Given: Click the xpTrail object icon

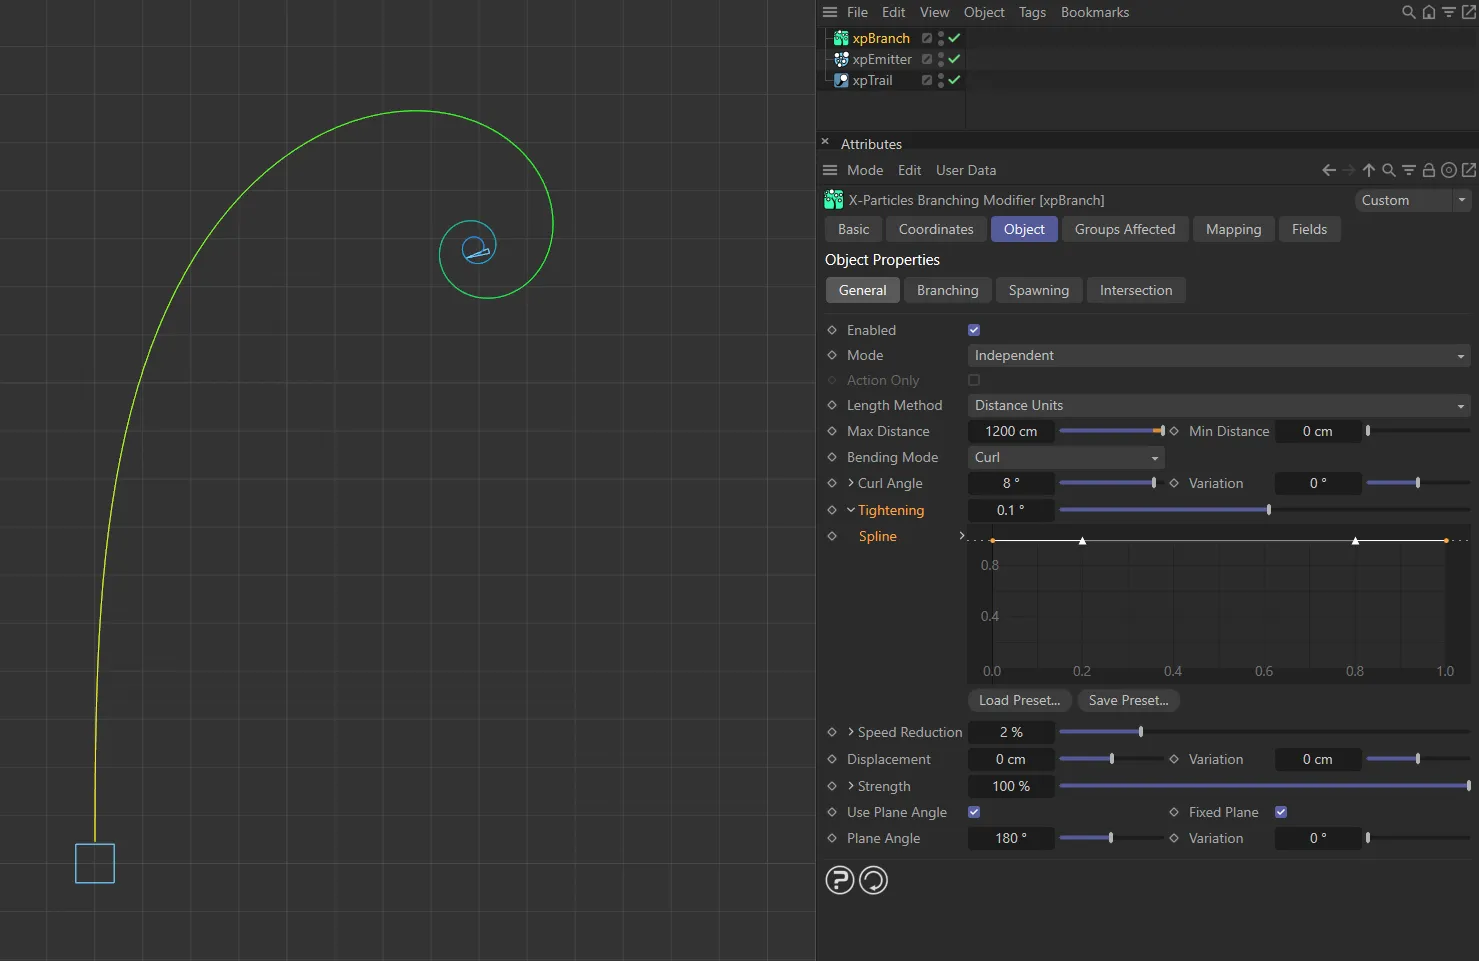Looking at the screenshot, I should coord(841,80).
